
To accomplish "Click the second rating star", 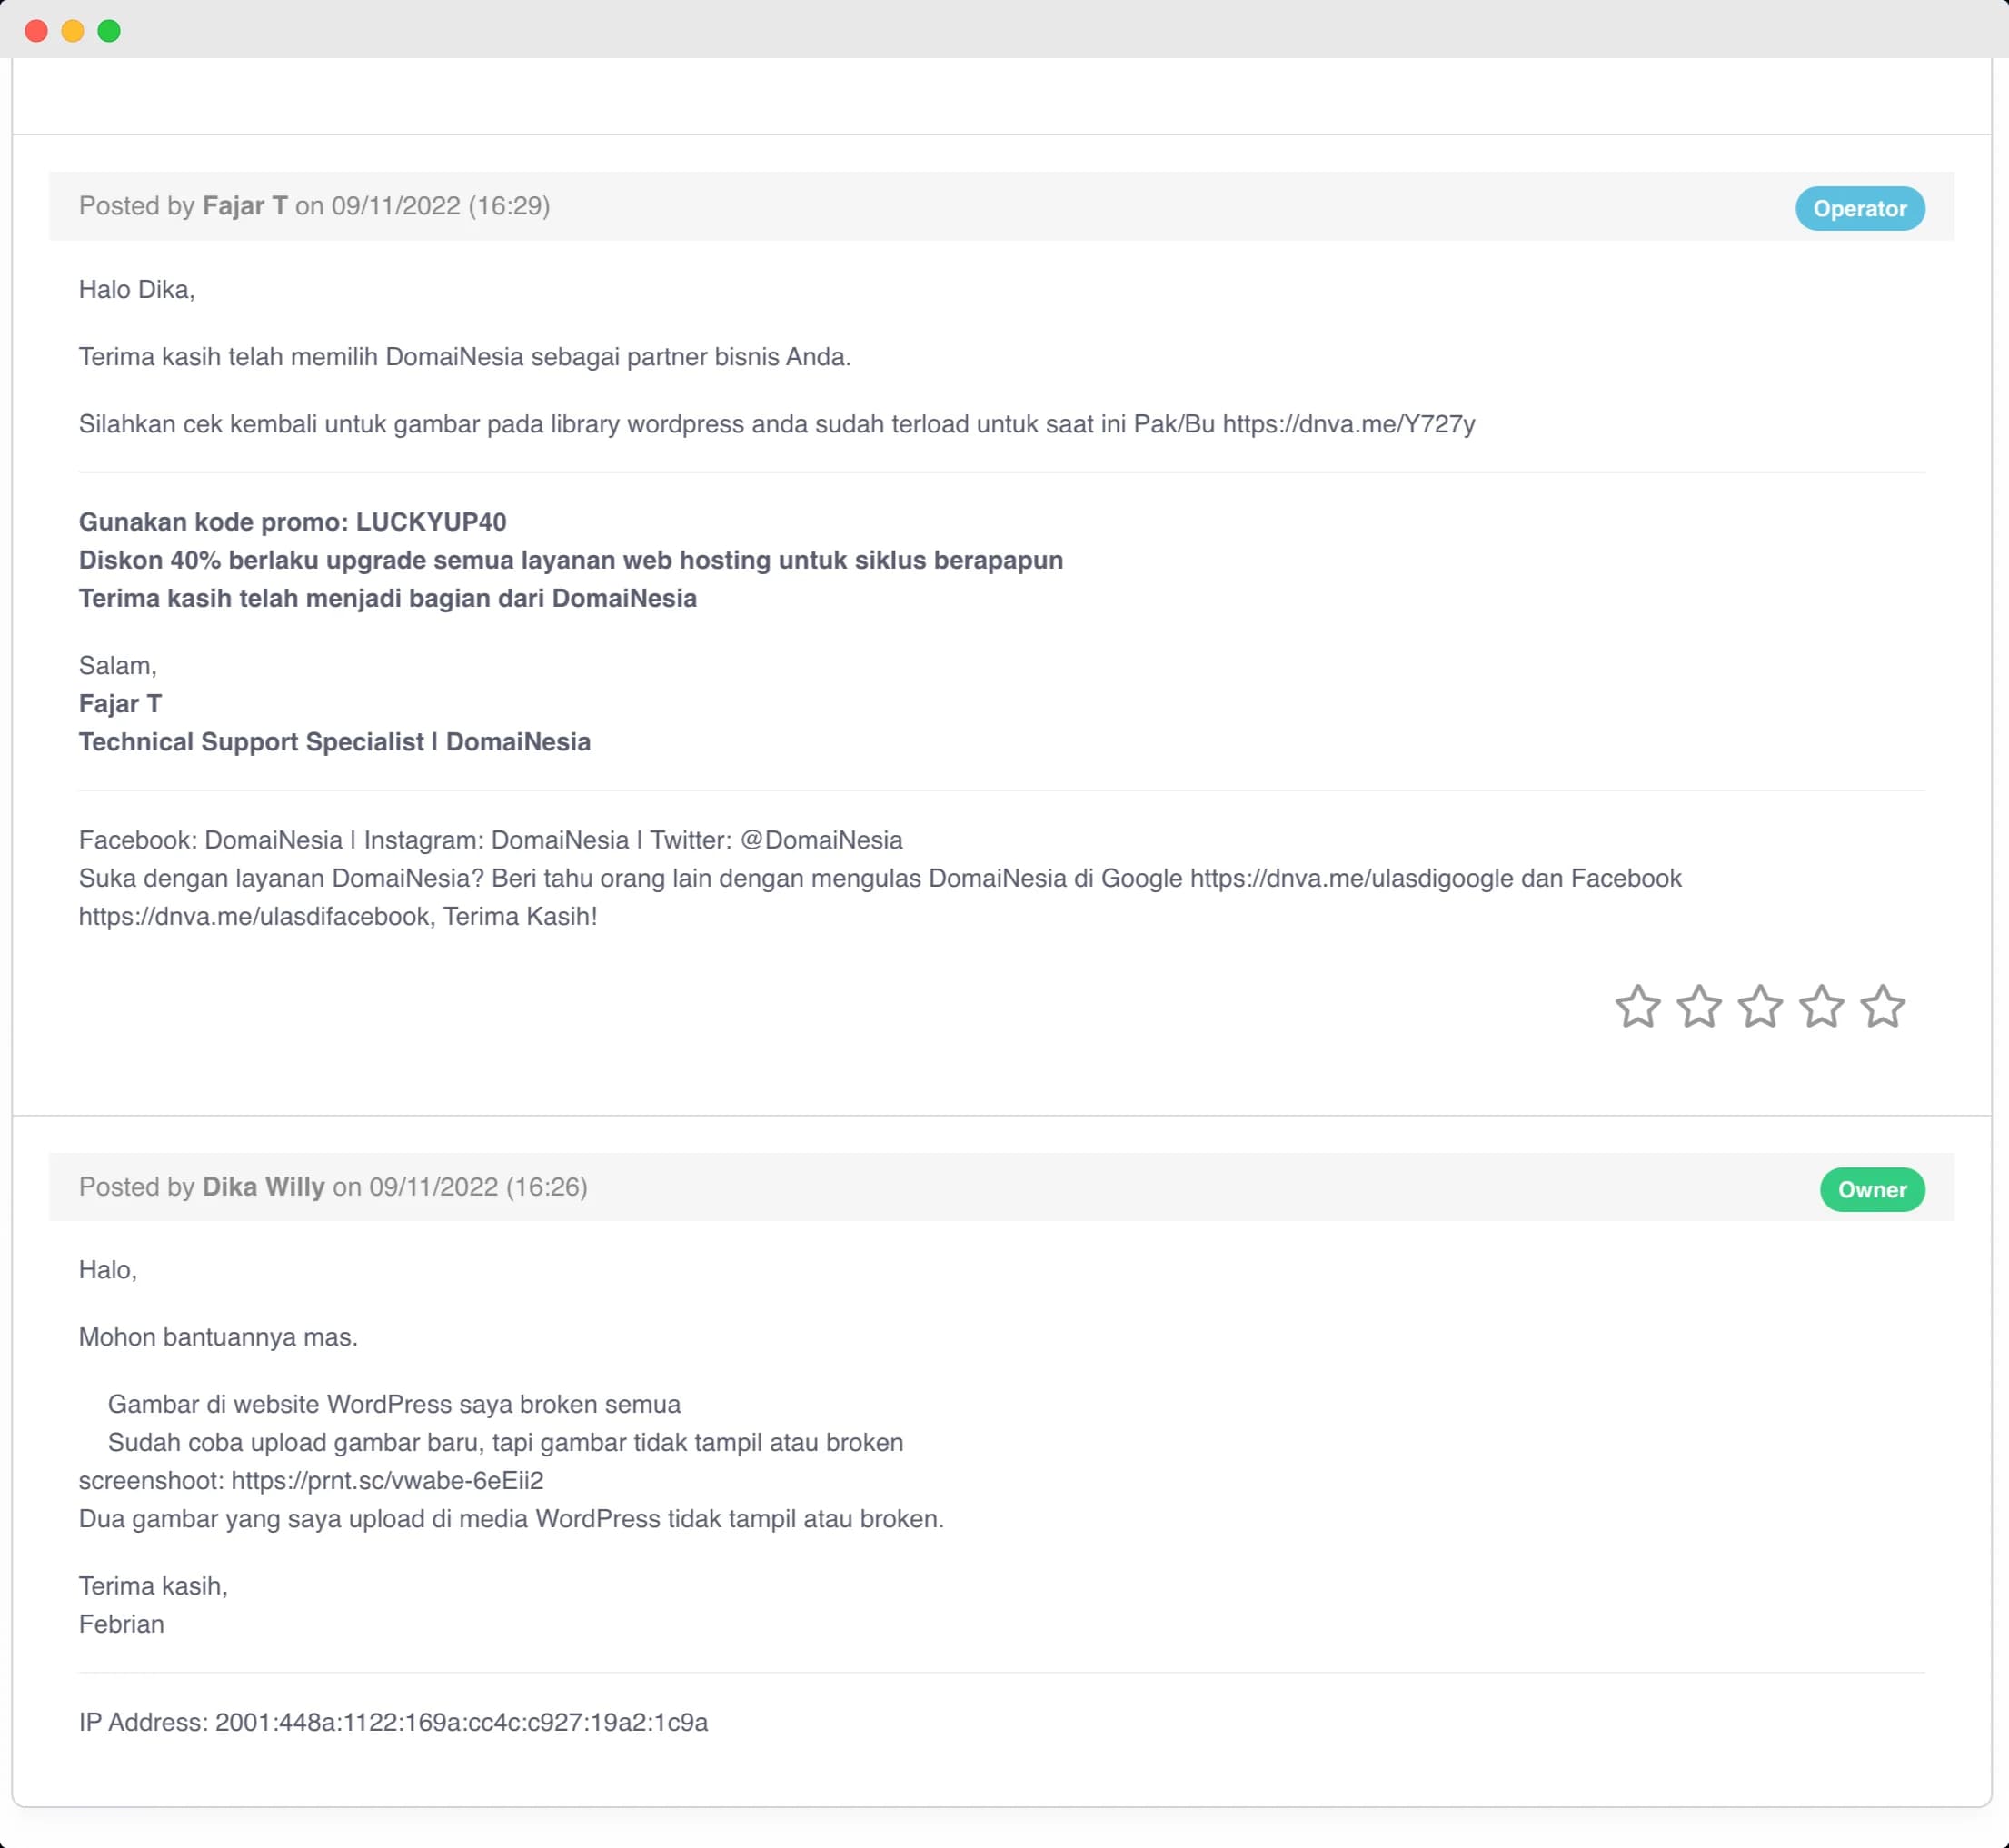I will (x=1699, y=1007).
